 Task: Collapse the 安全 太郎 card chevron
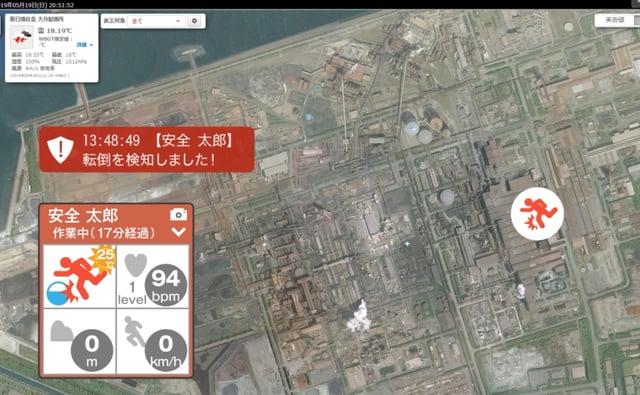pyautogui.click(x=179, y=232)
